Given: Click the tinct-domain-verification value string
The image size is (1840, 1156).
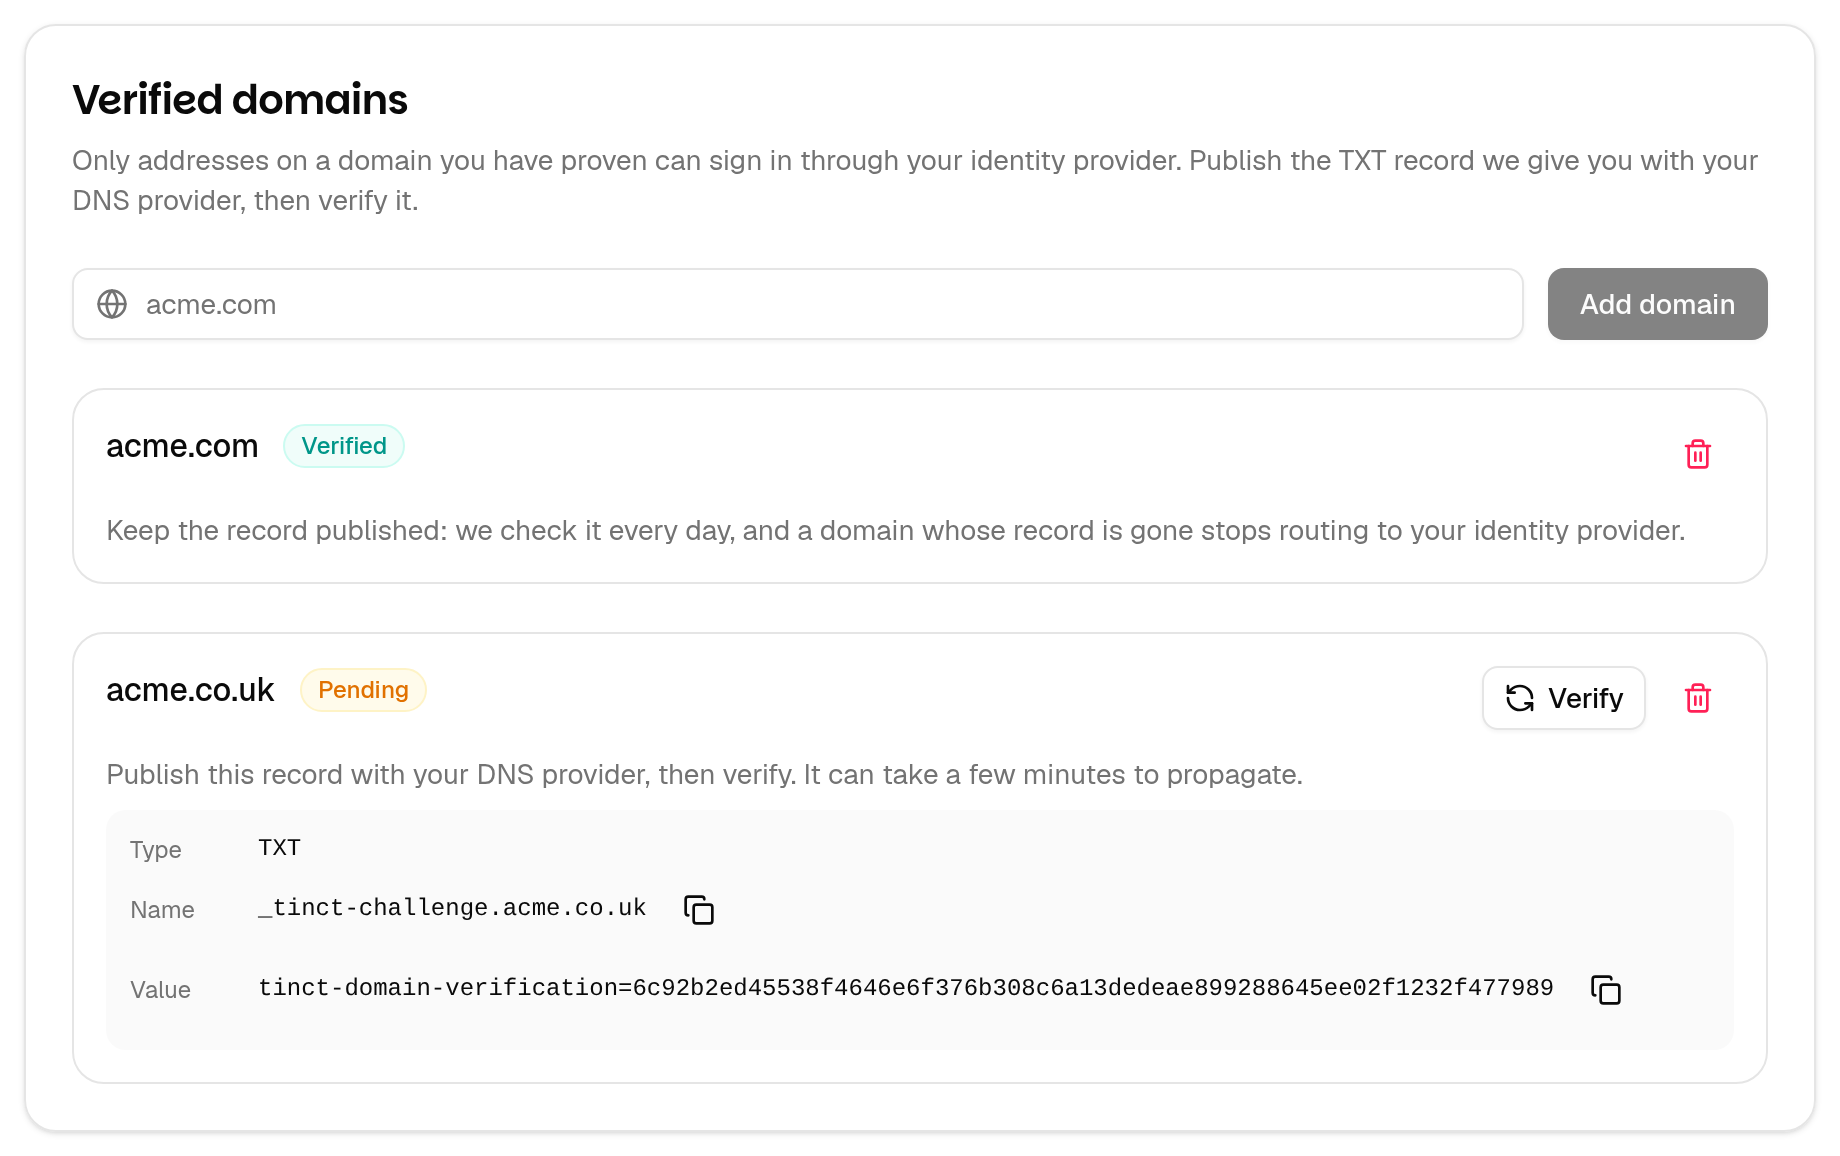Looking at the screenshot, I should (906, 988).
